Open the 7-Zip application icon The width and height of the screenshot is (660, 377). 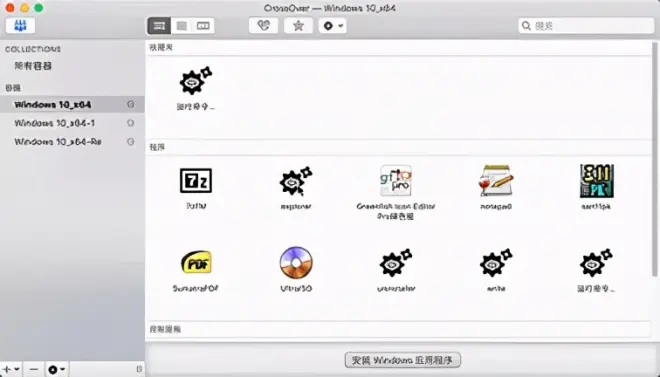[196, 181]
